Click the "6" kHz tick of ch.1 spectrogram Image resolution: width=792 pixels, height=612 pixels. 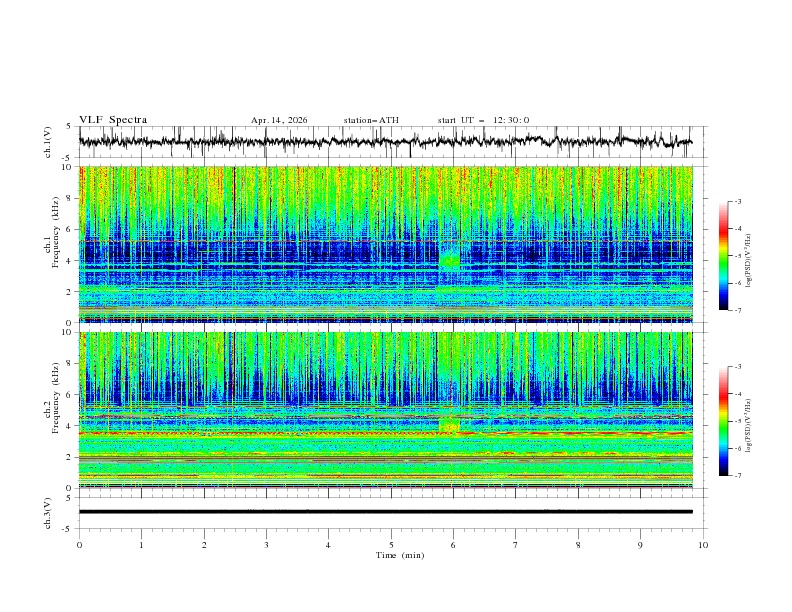click(70, 229)
